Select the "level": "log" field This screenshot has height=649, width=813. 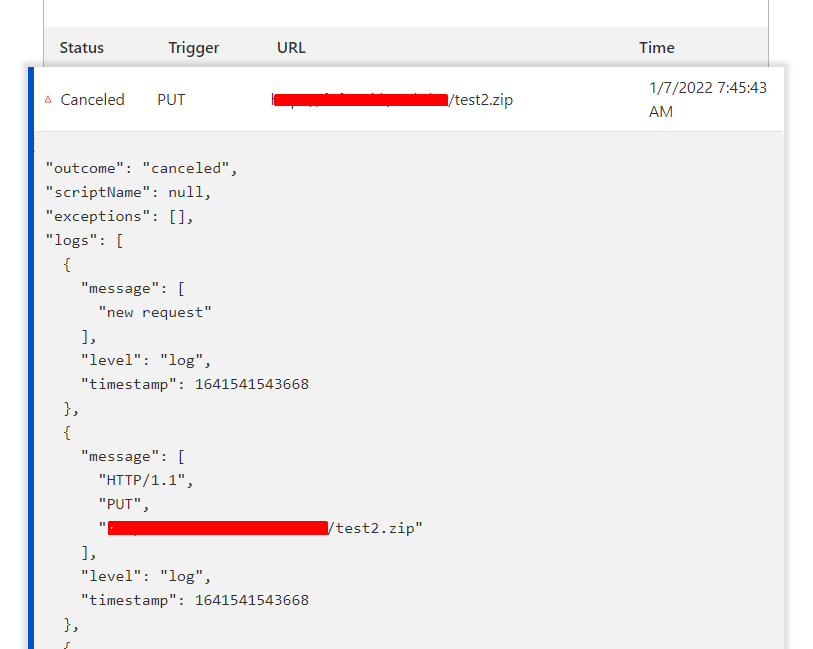(150, 359)
